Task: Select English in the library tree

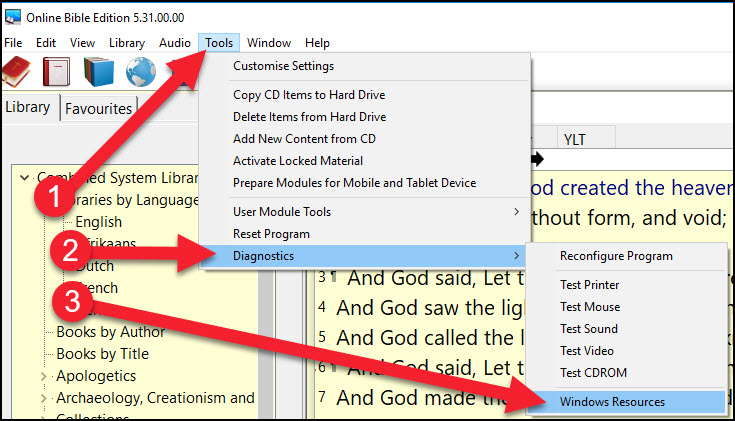Action: (x=98, y=222)
